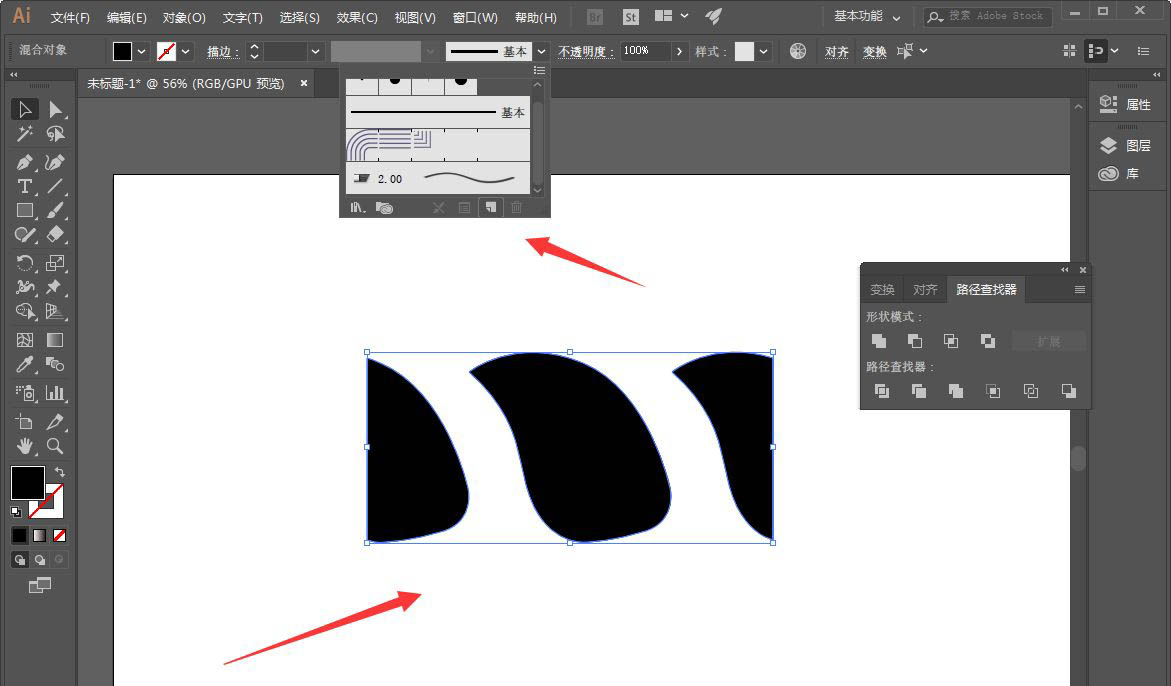The height and width of the screenshot is (686, 1171).
Task: Swap fill and stroke colors
Action: pos(59,472)
